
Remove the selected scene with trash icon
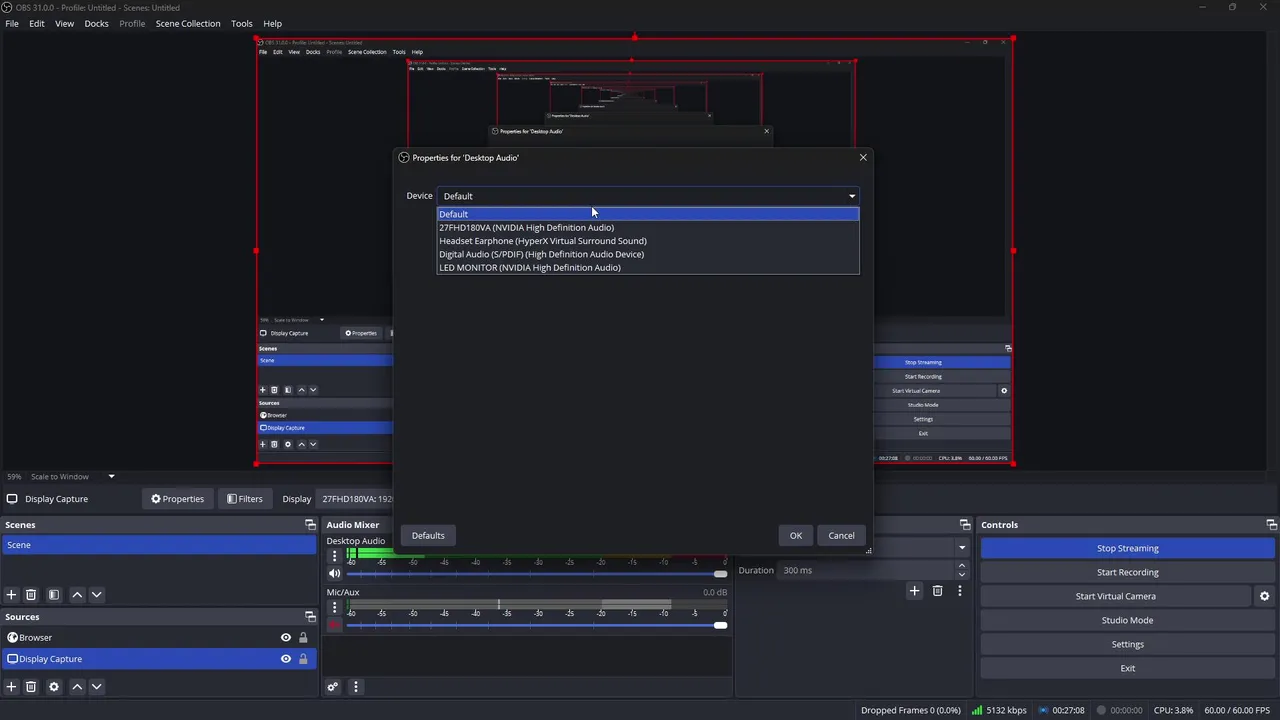point(31,594)
